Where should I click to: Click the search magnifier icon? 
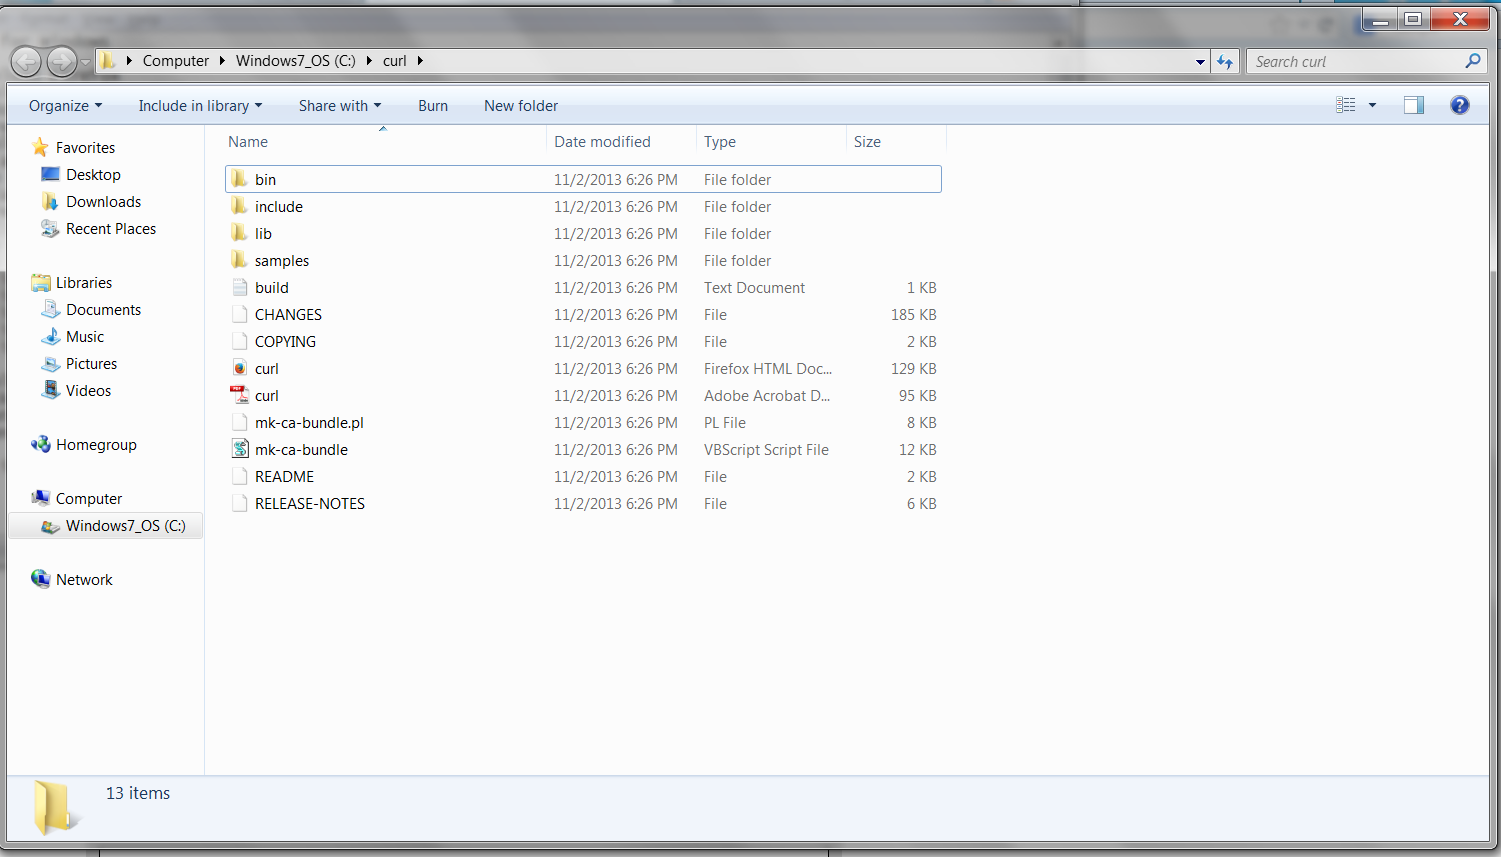click(1472, 61)
